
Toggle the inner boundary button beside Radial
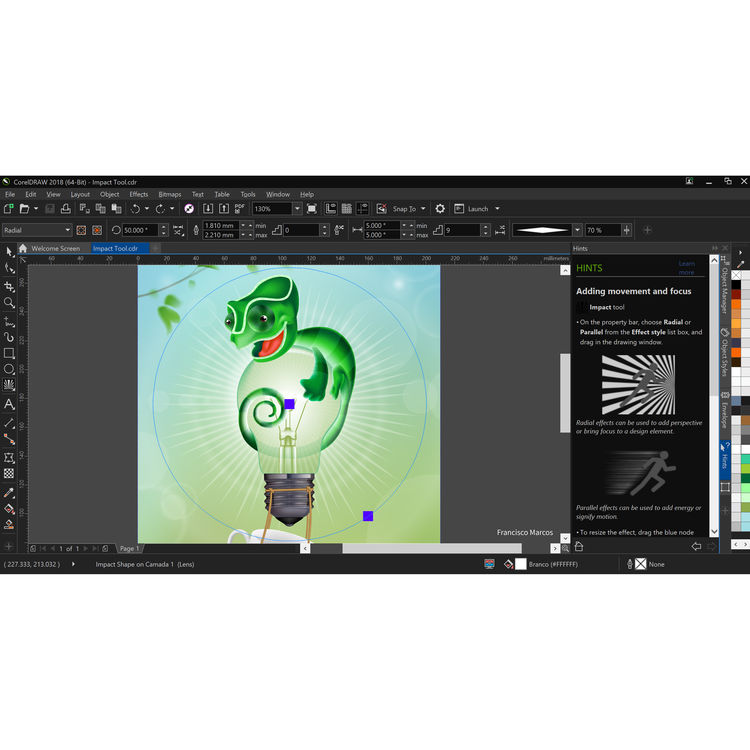tap(81, 230)
